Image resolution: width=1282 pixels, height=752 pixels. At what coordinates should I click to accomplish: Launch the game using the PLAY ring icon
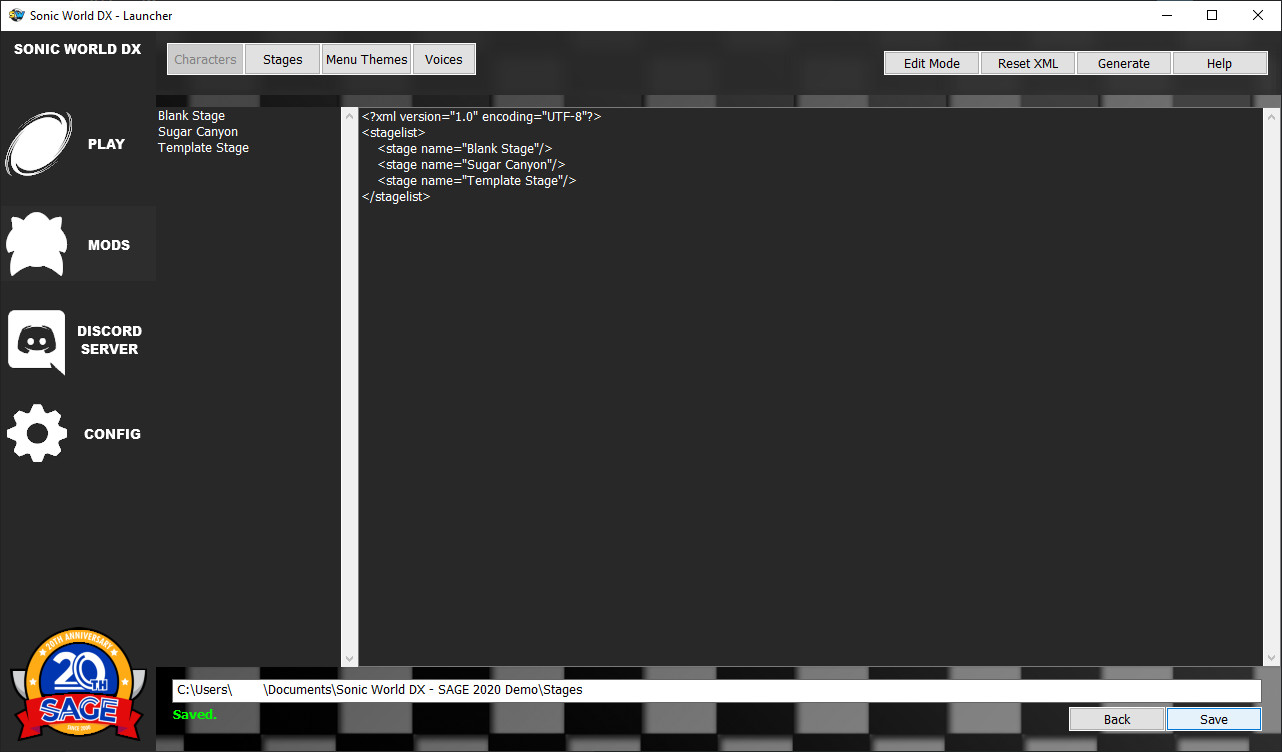click(40, 143)
